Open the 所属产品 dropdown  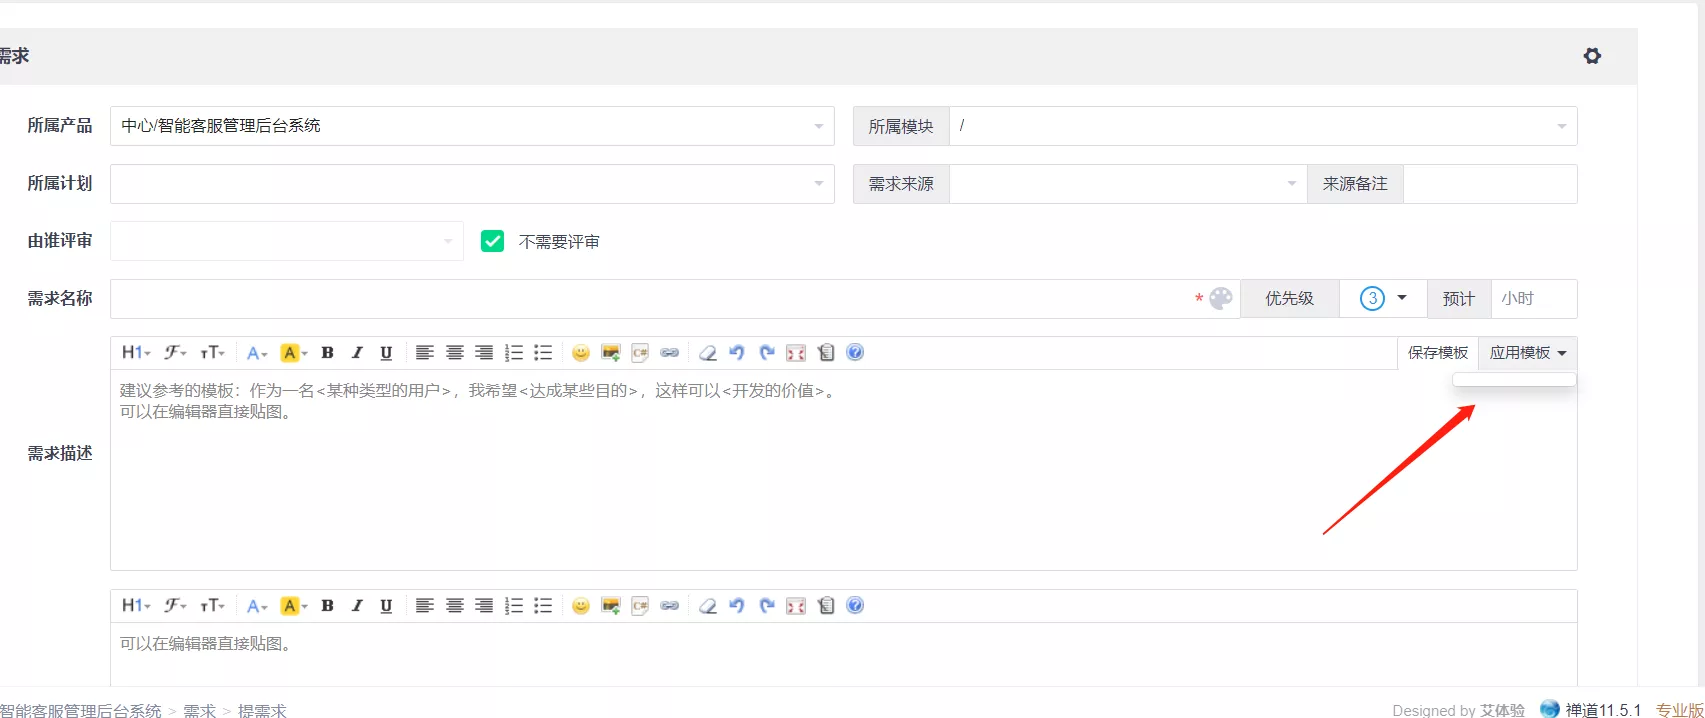[472, 126]
